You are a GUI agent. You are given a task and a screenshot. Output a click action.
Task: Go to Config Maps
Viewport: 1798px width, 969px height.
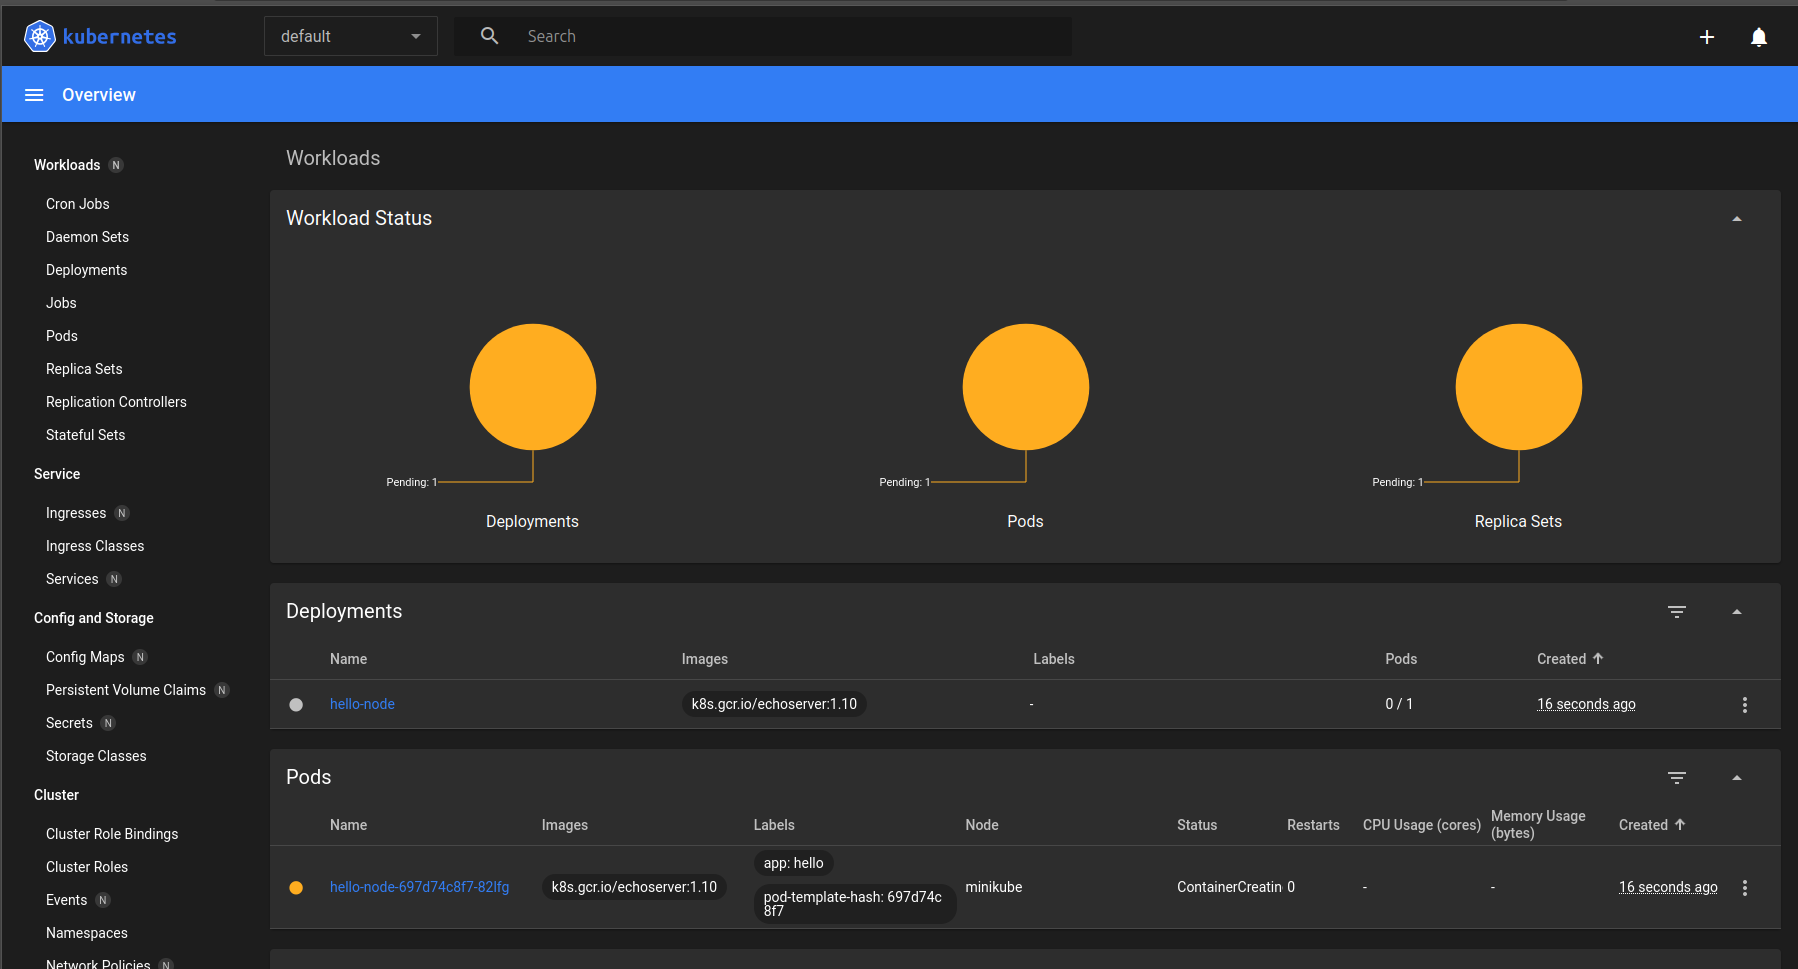(85, 657)
